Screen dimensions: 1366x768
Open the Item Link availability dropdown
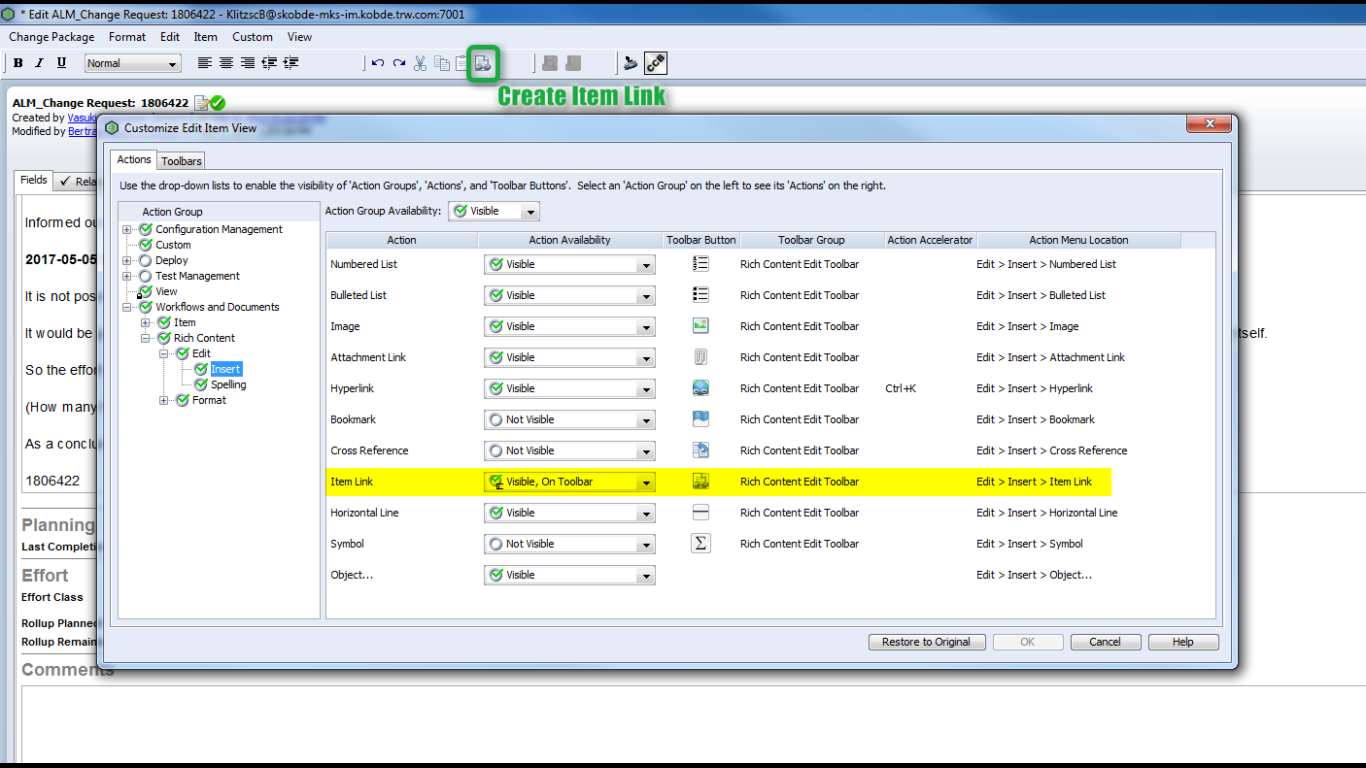click(x=646, y=482)
